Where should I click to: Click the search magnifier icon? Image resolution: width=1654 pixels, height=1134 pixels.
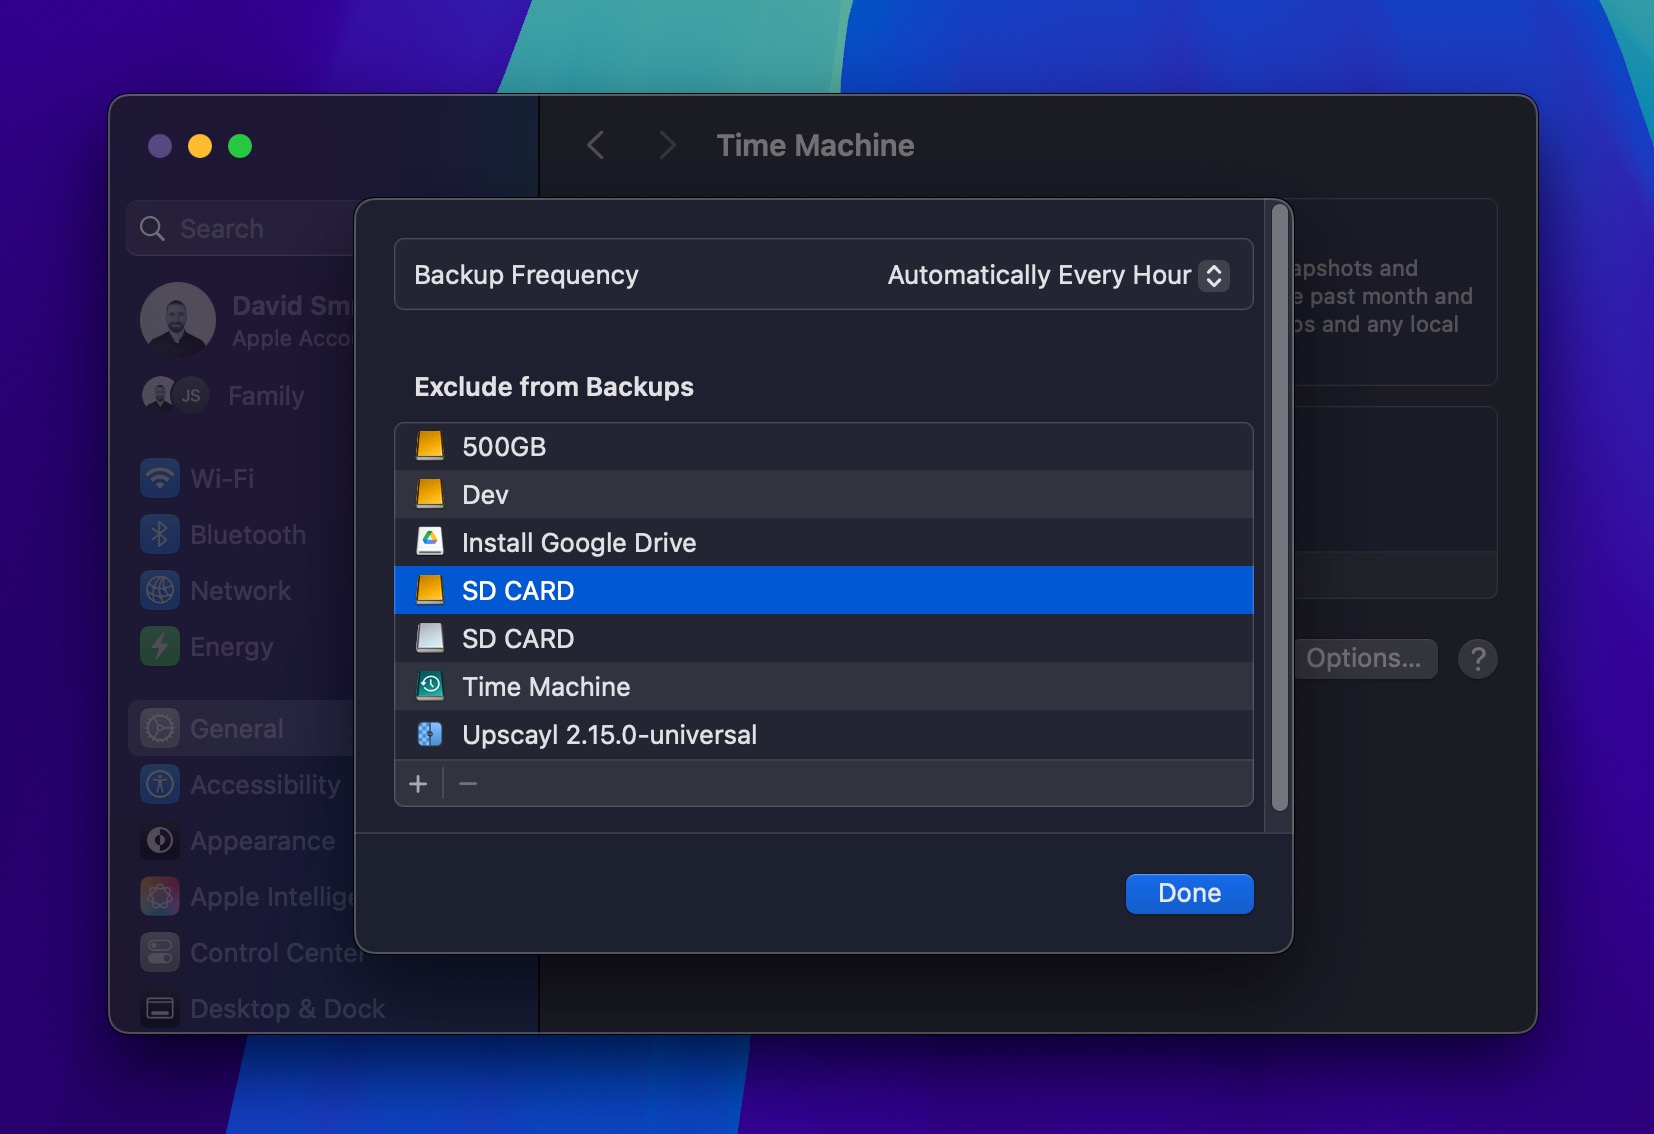pos(153,228)
